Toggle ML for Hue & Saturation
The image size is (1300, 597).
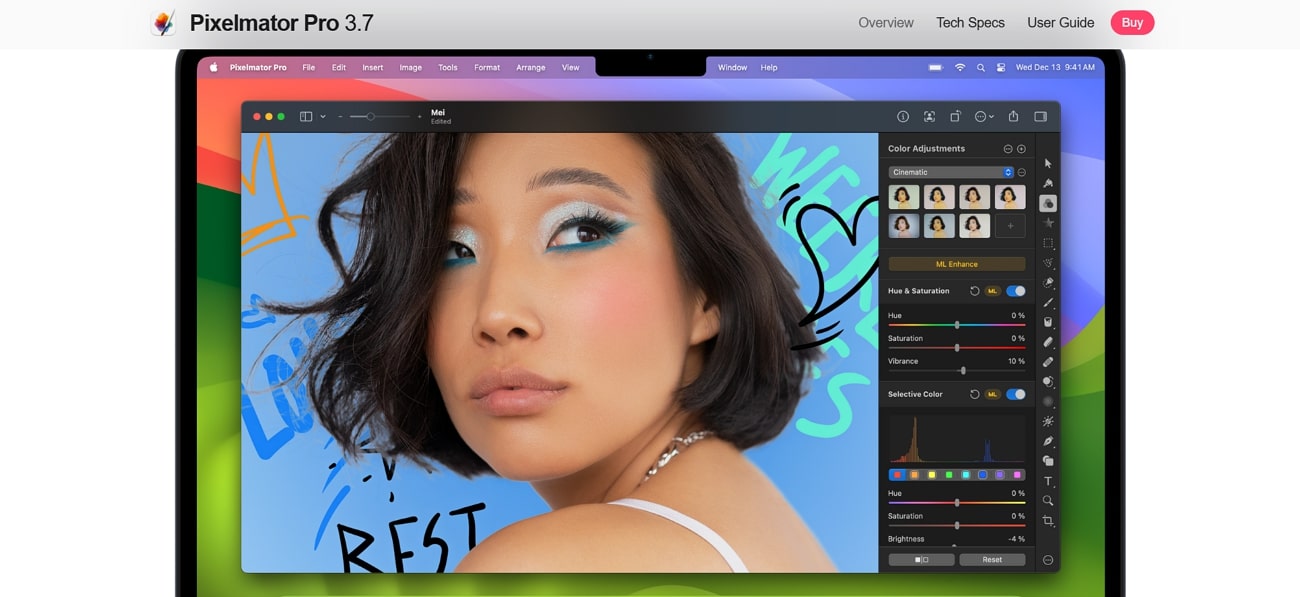[x=992, y=291]
